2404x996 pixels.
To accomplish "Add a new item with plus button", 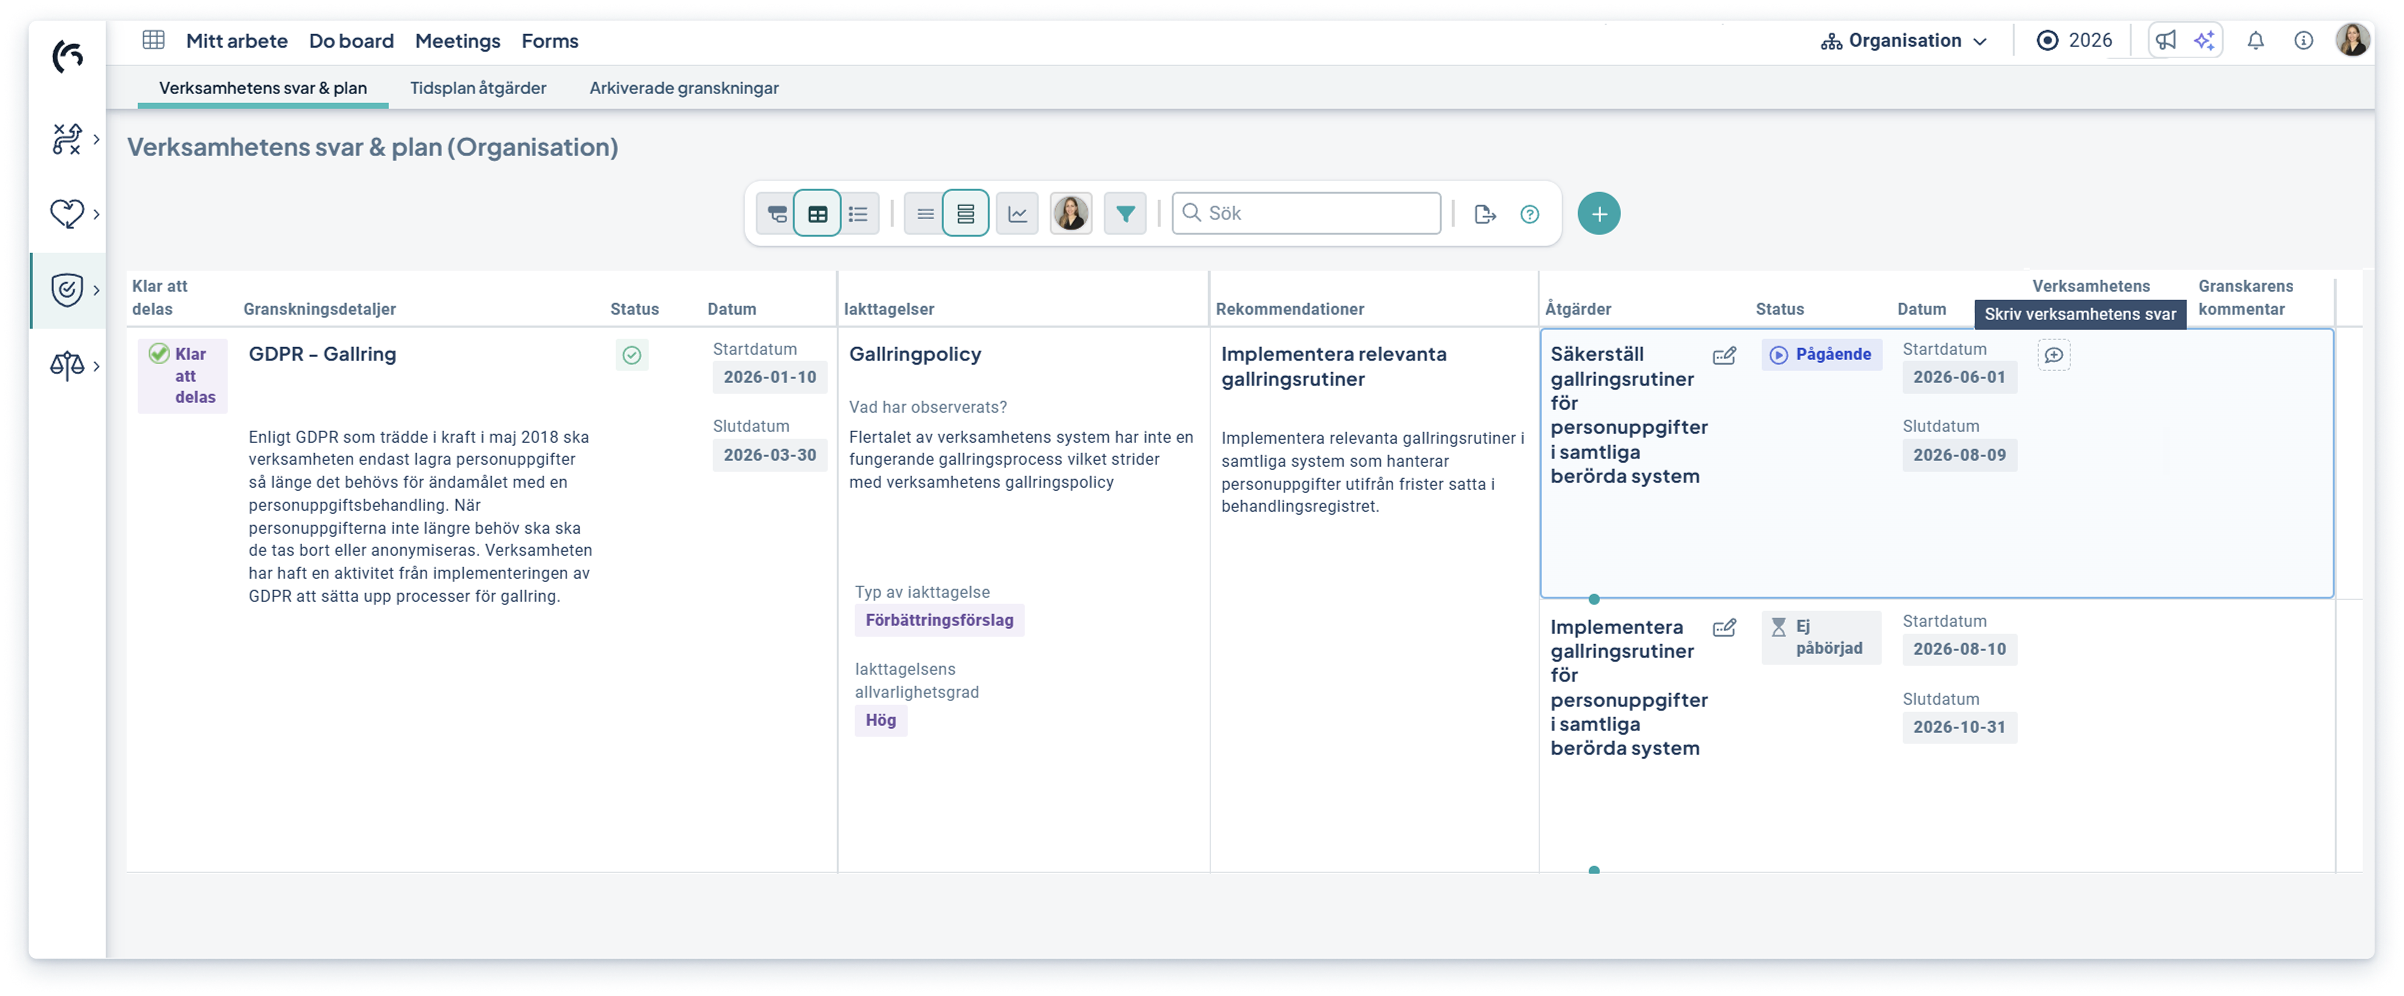I will coord(1599,214).
